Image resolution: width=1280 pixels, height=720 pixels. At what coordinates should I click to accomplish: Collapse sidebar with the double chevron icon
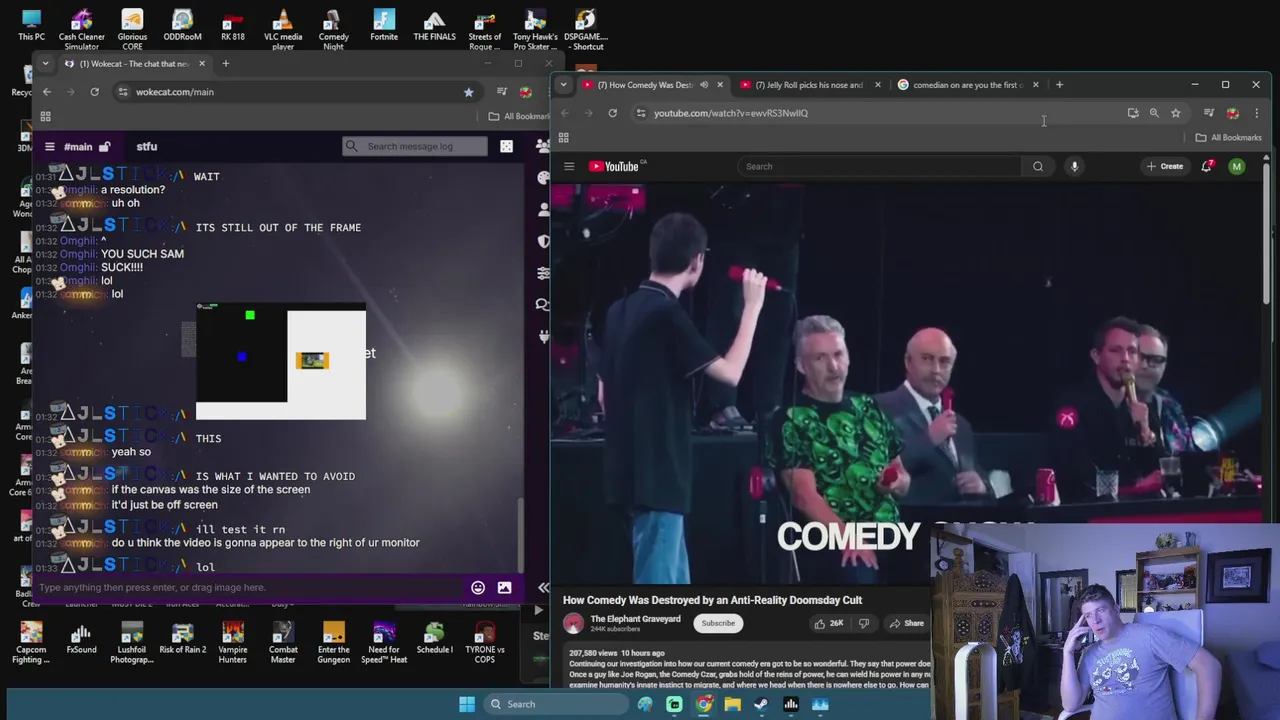[543, 587]
